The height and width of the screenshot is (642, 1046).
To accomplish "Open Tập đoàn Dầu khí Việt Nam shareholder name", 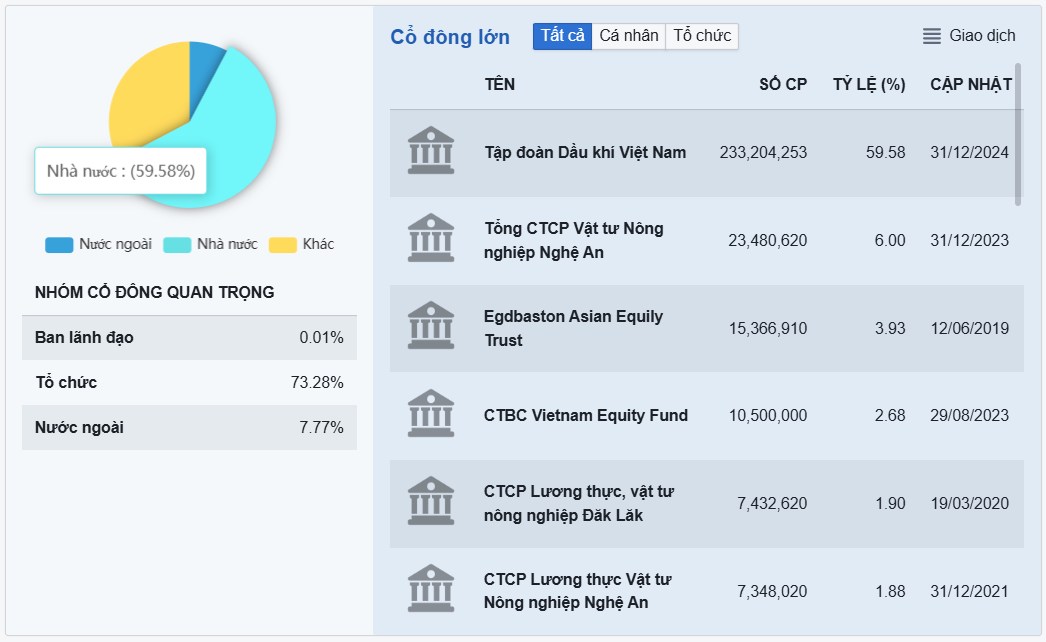I will tap(585, 153).
